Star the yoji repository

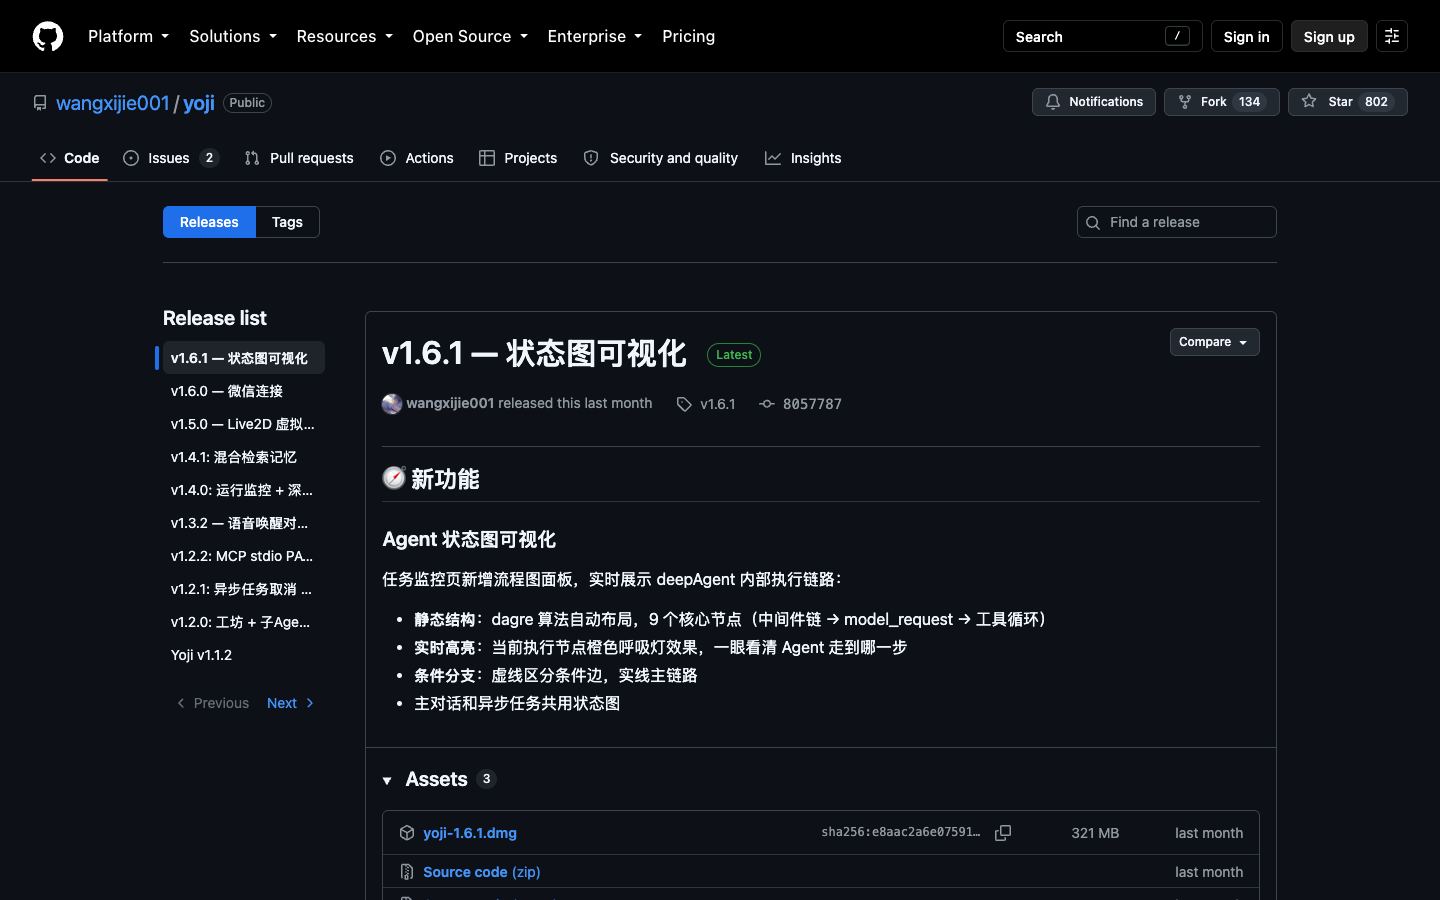tap(1348, 102)
